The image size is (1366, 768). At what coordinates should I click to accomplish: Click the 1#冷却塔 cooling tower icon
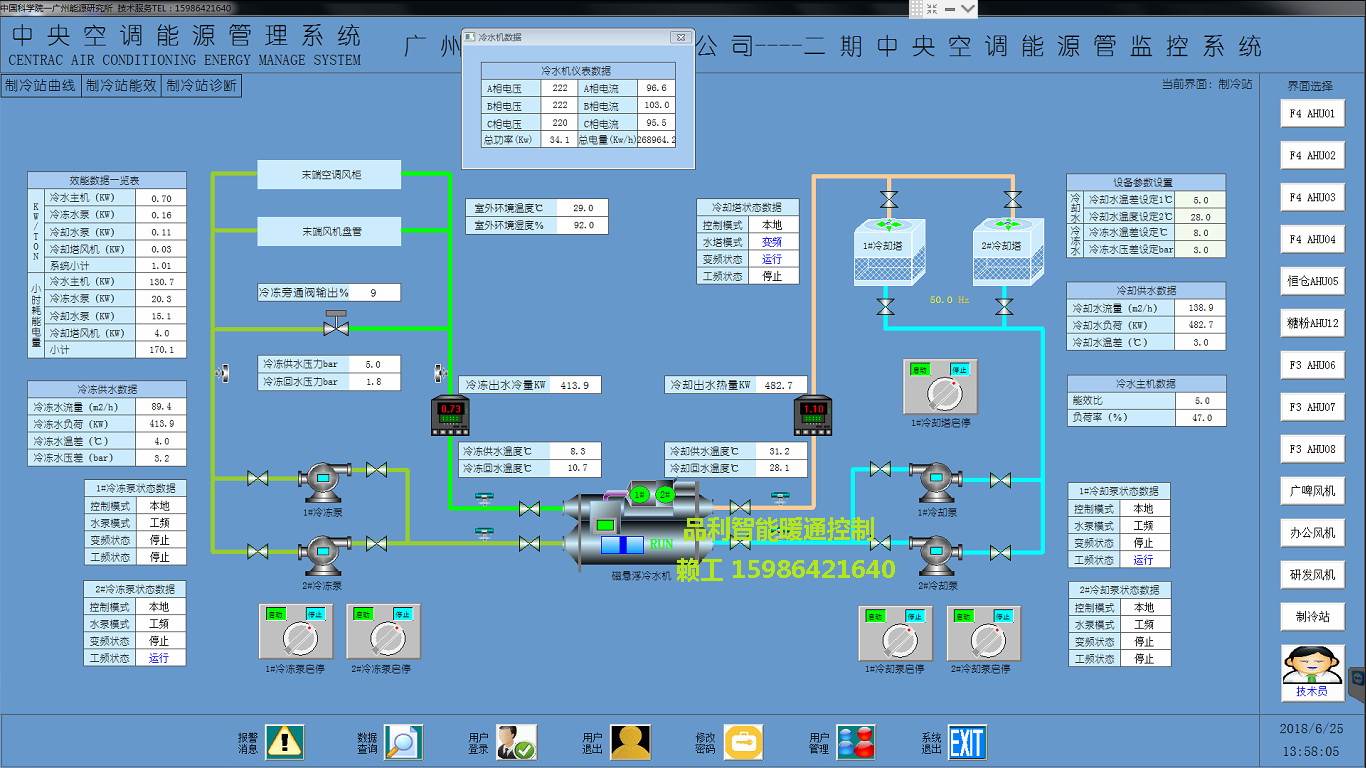[x=886, y=252]
